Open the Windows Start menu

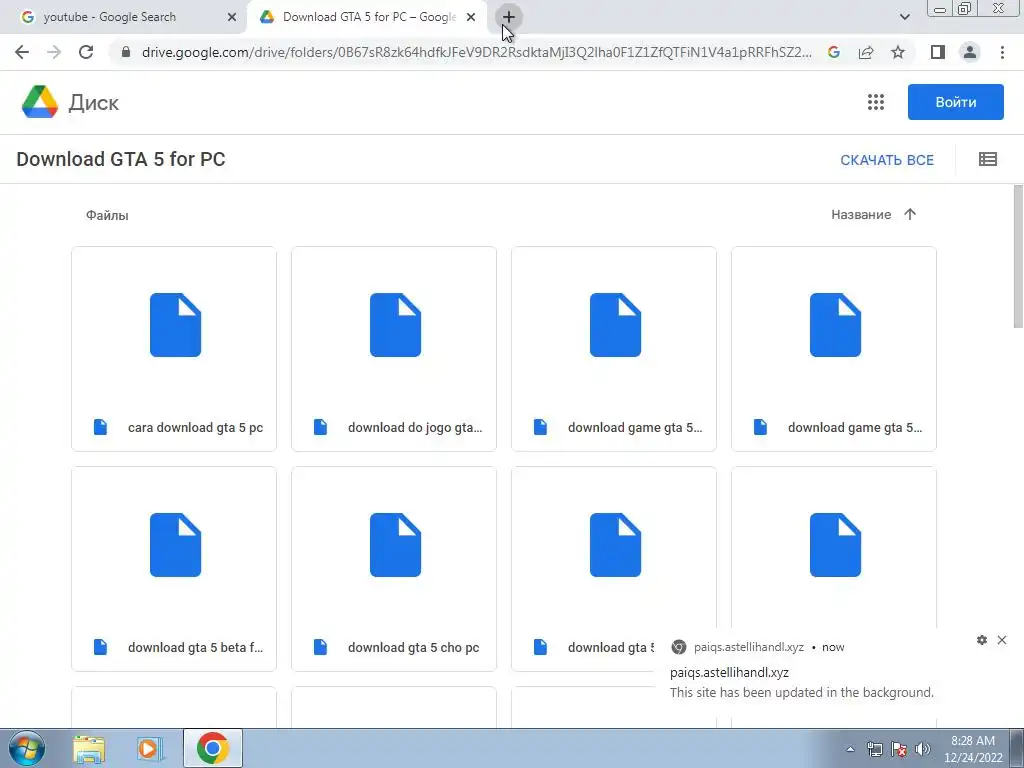tap(26, 748)
